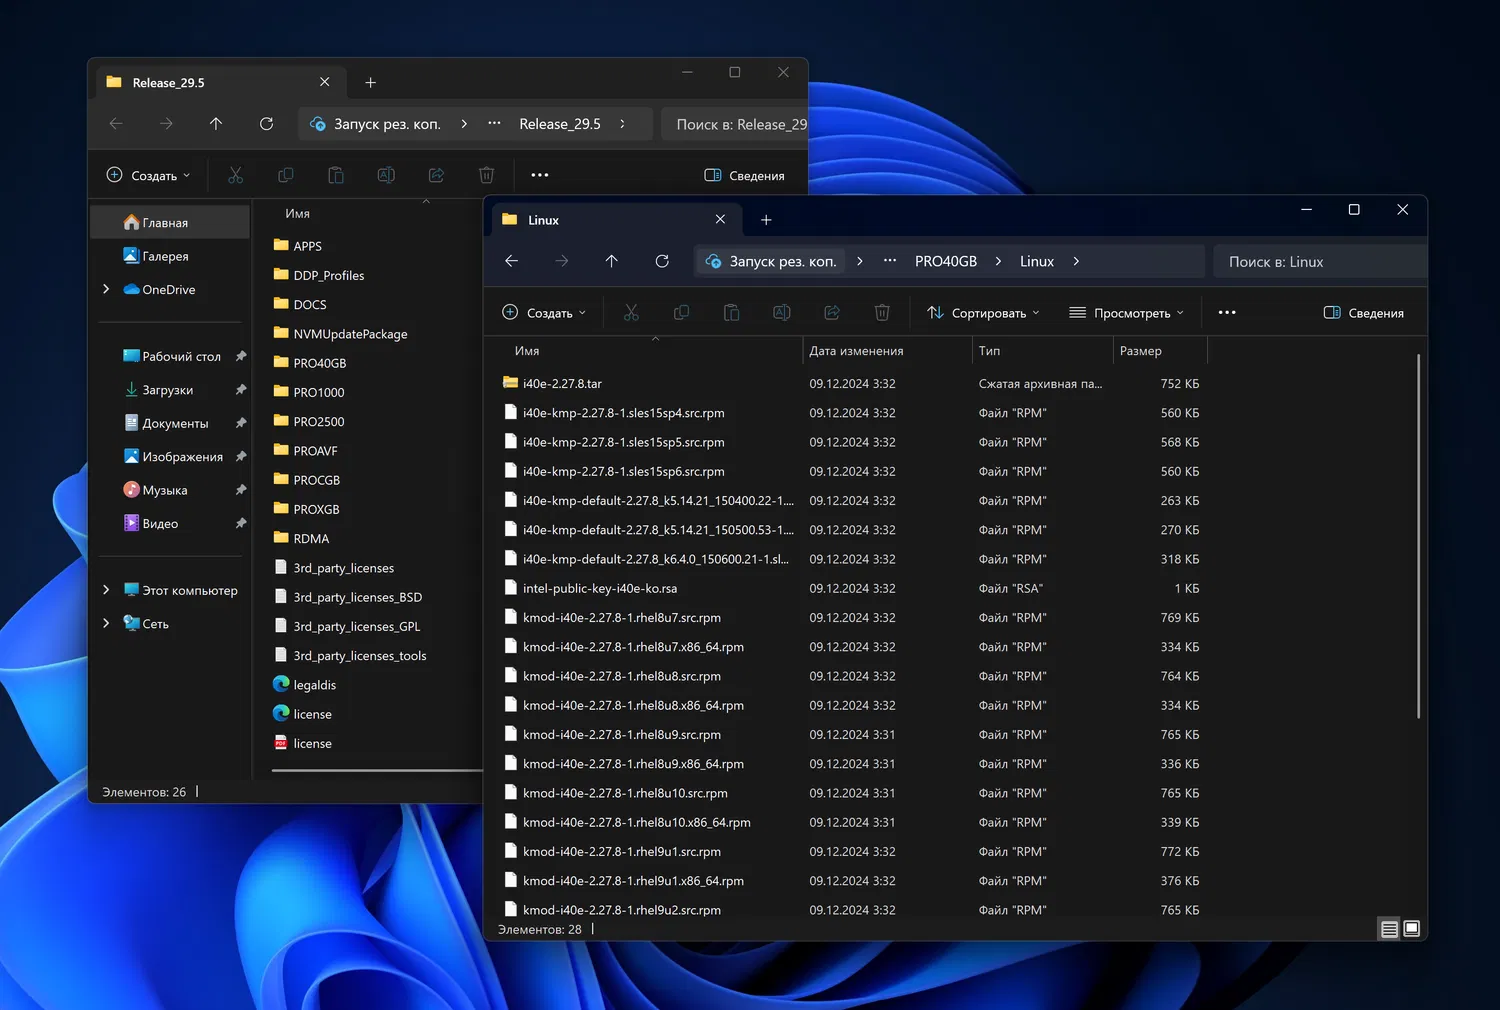Open the Загрузки folder in sidebar
This screenshot has height=1010, width=1500.
click(167, 390)
